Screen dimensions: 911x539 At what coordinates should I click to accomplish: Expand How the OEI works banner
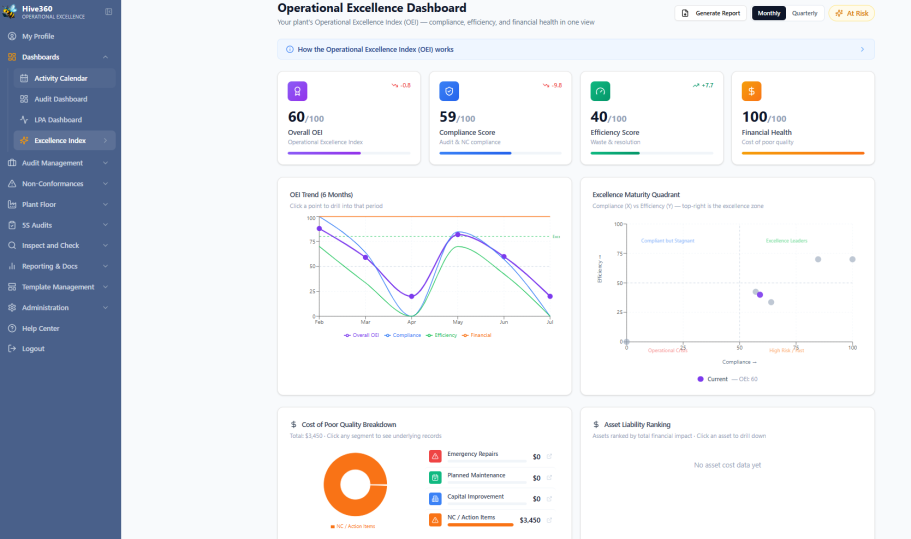576,49
